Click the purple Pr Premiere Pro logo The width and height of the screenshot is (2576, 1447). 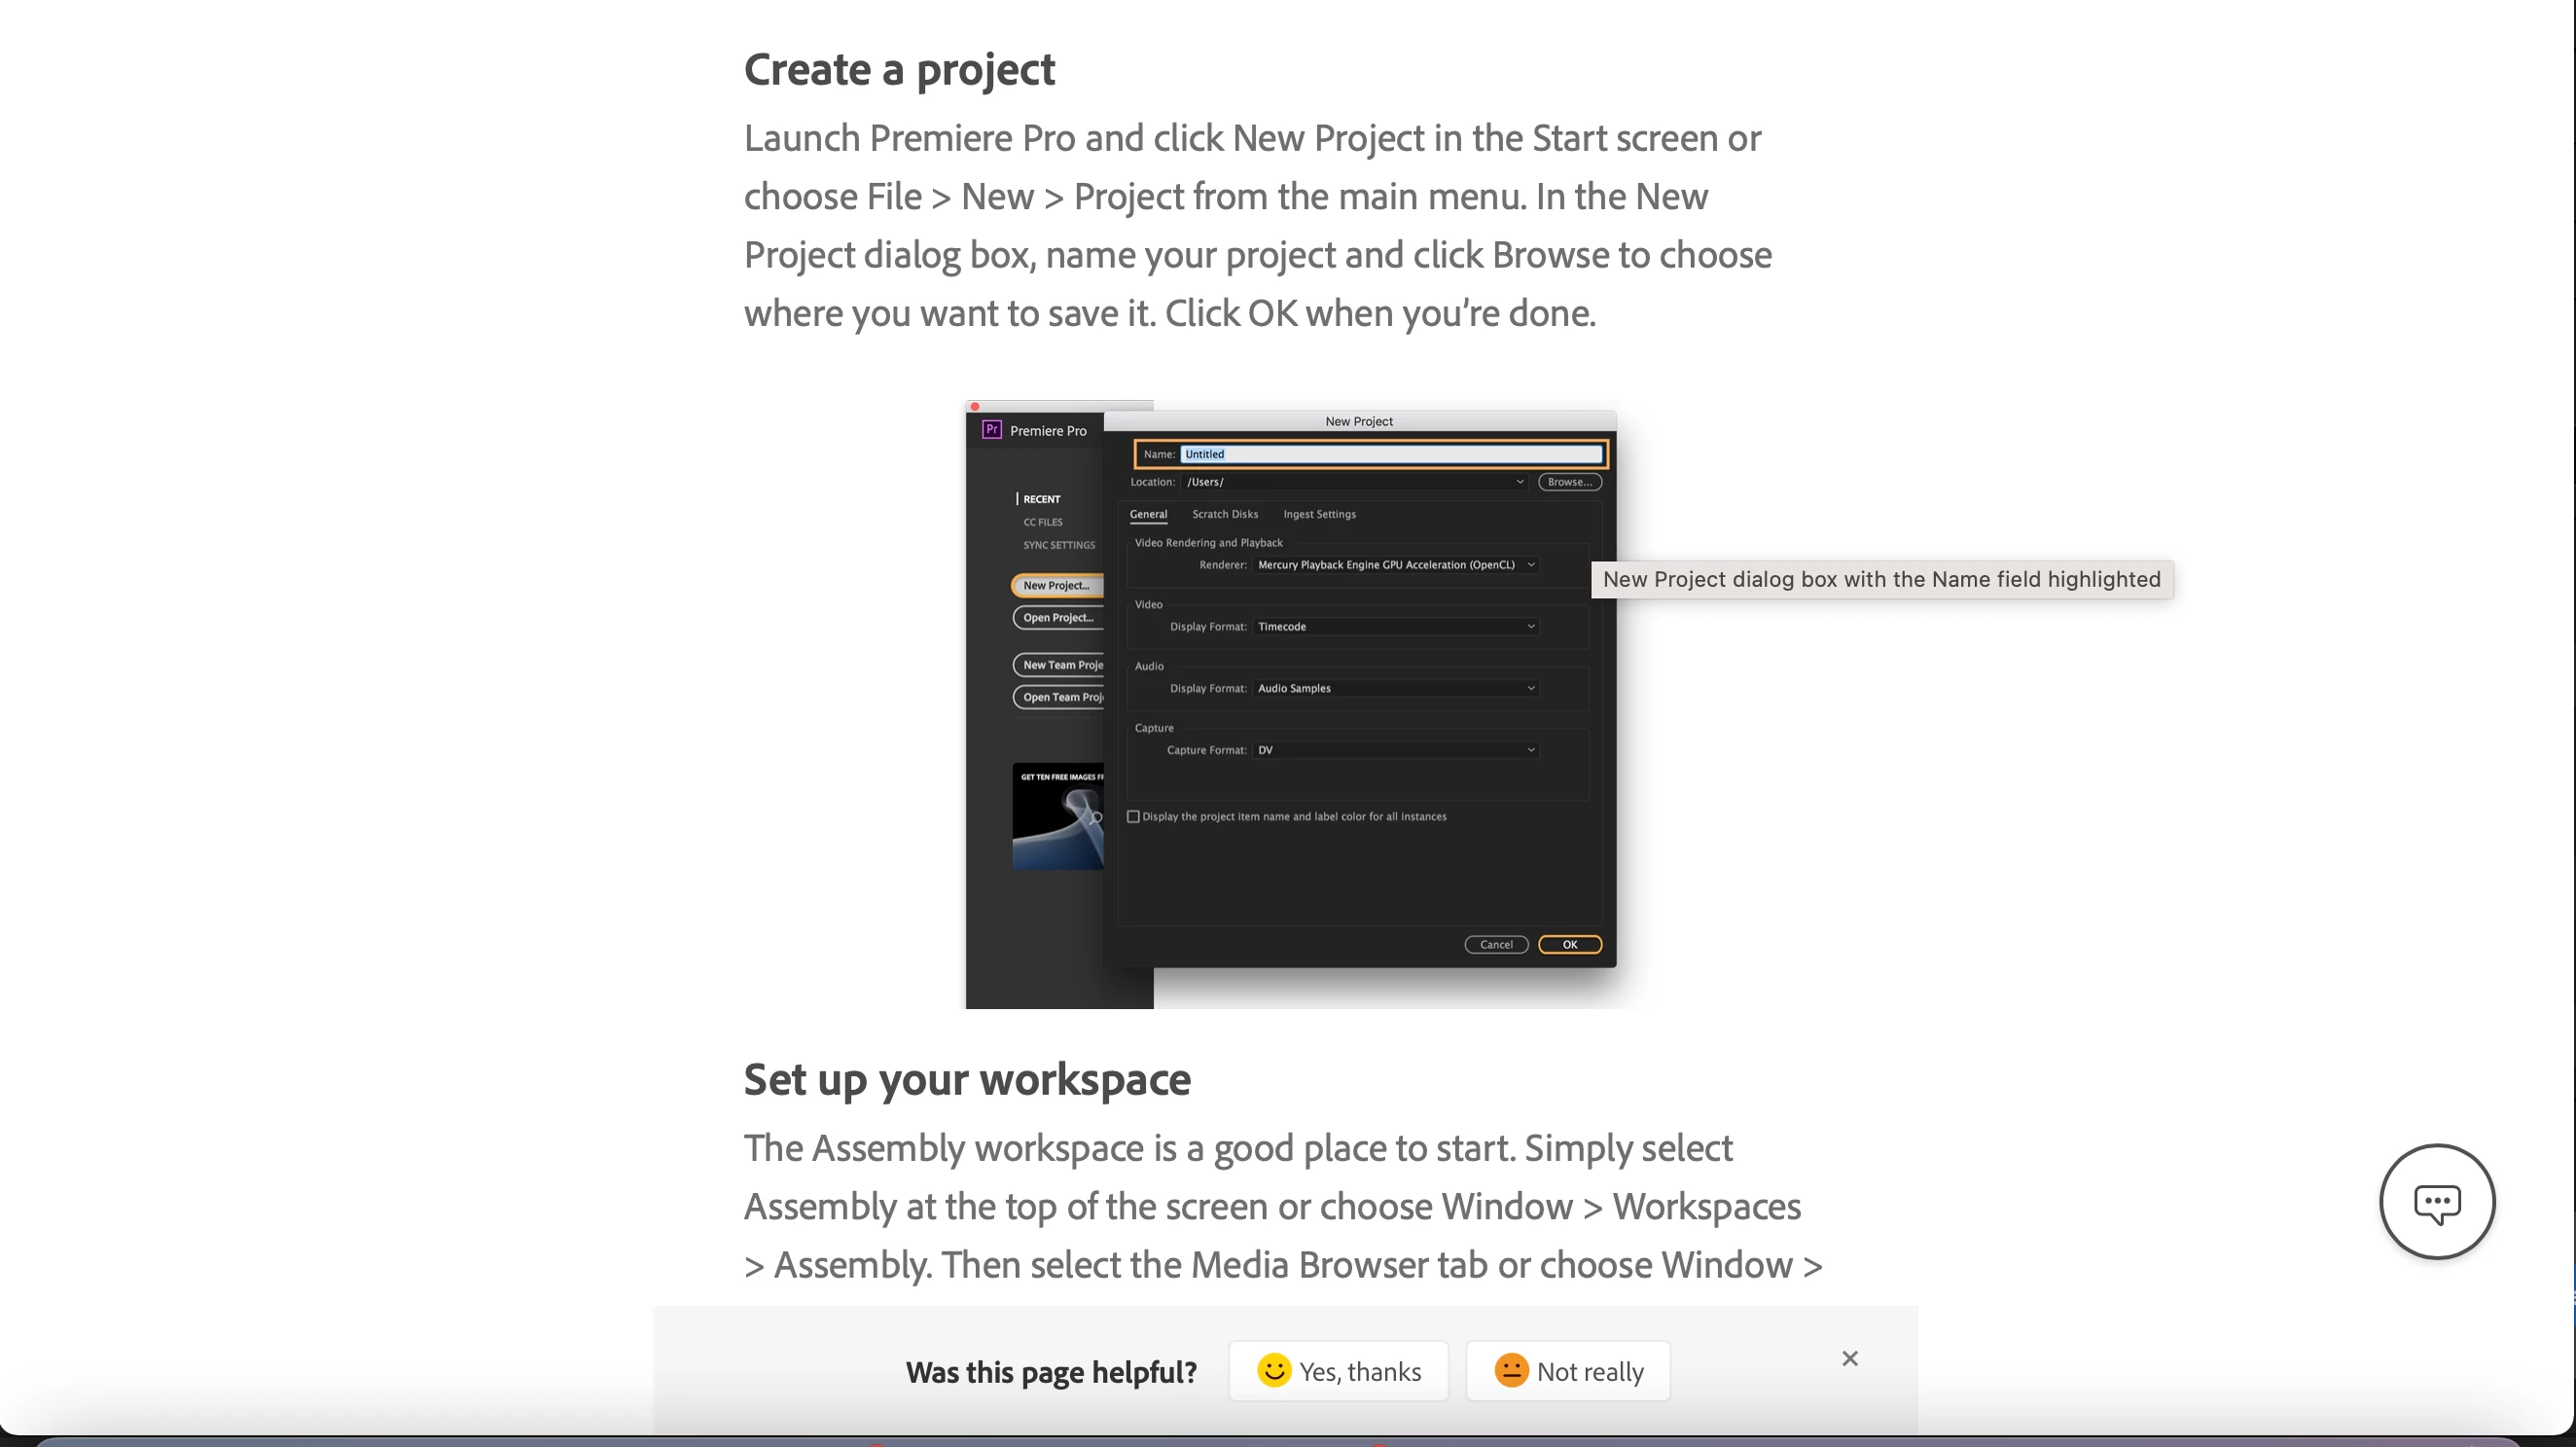[x=991, y=430]
